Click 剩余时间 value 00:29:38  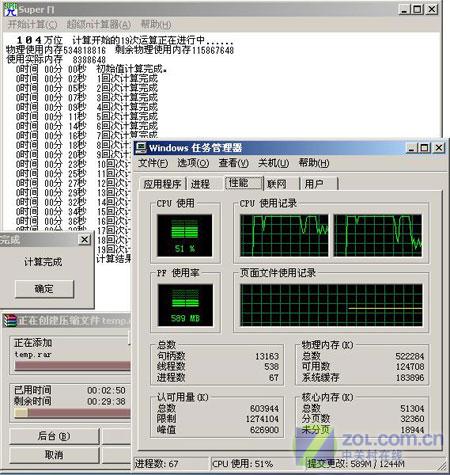[106, 402]
